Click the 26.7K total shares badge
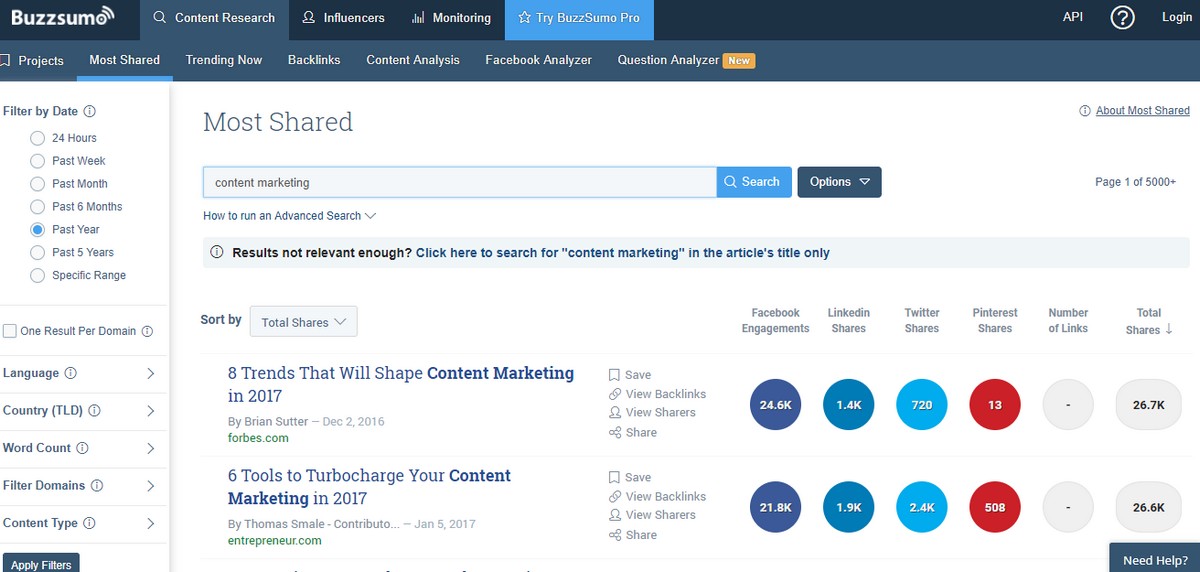1200x572 pixels. [x=1149, y=405]
